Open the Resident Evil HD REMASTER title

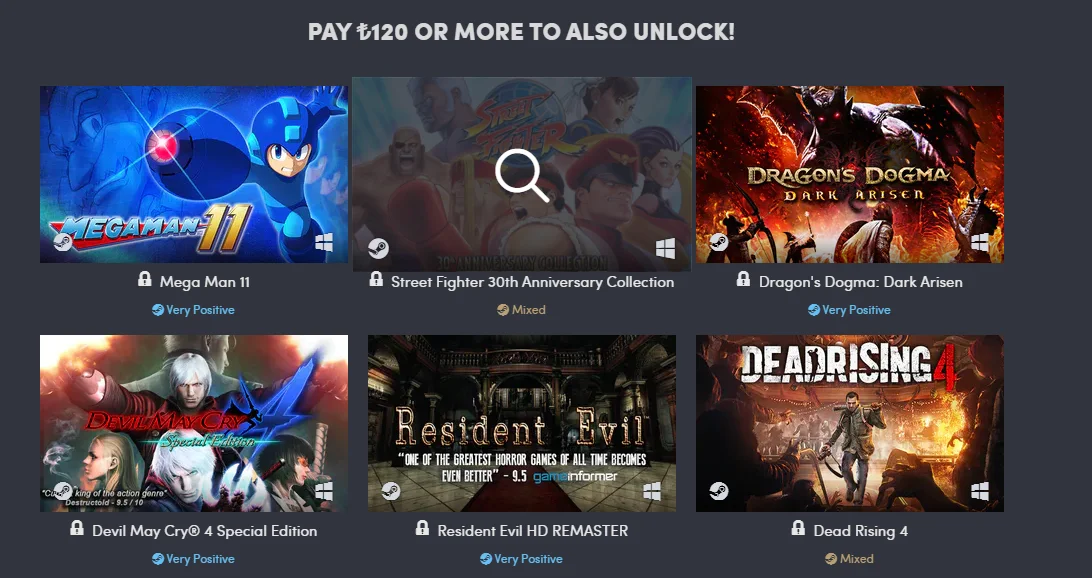532,531
